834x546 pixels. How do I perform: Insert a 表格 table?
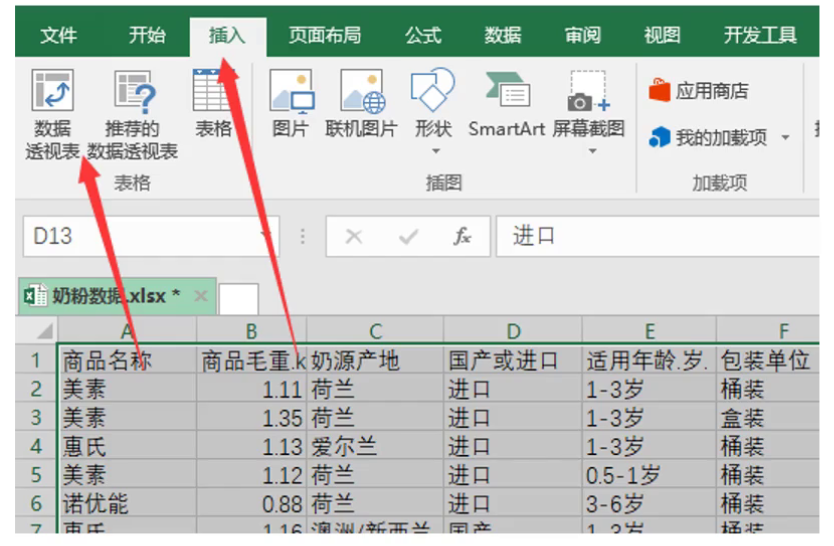pyautogui.click(x=213, y=104)
